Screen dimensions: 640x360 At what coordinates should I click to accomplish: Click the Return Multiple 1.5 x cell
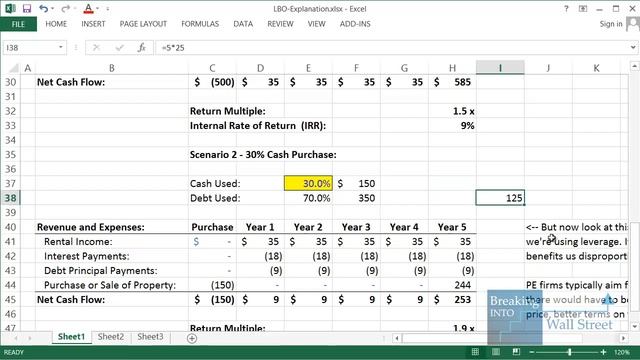coord(452,111)
